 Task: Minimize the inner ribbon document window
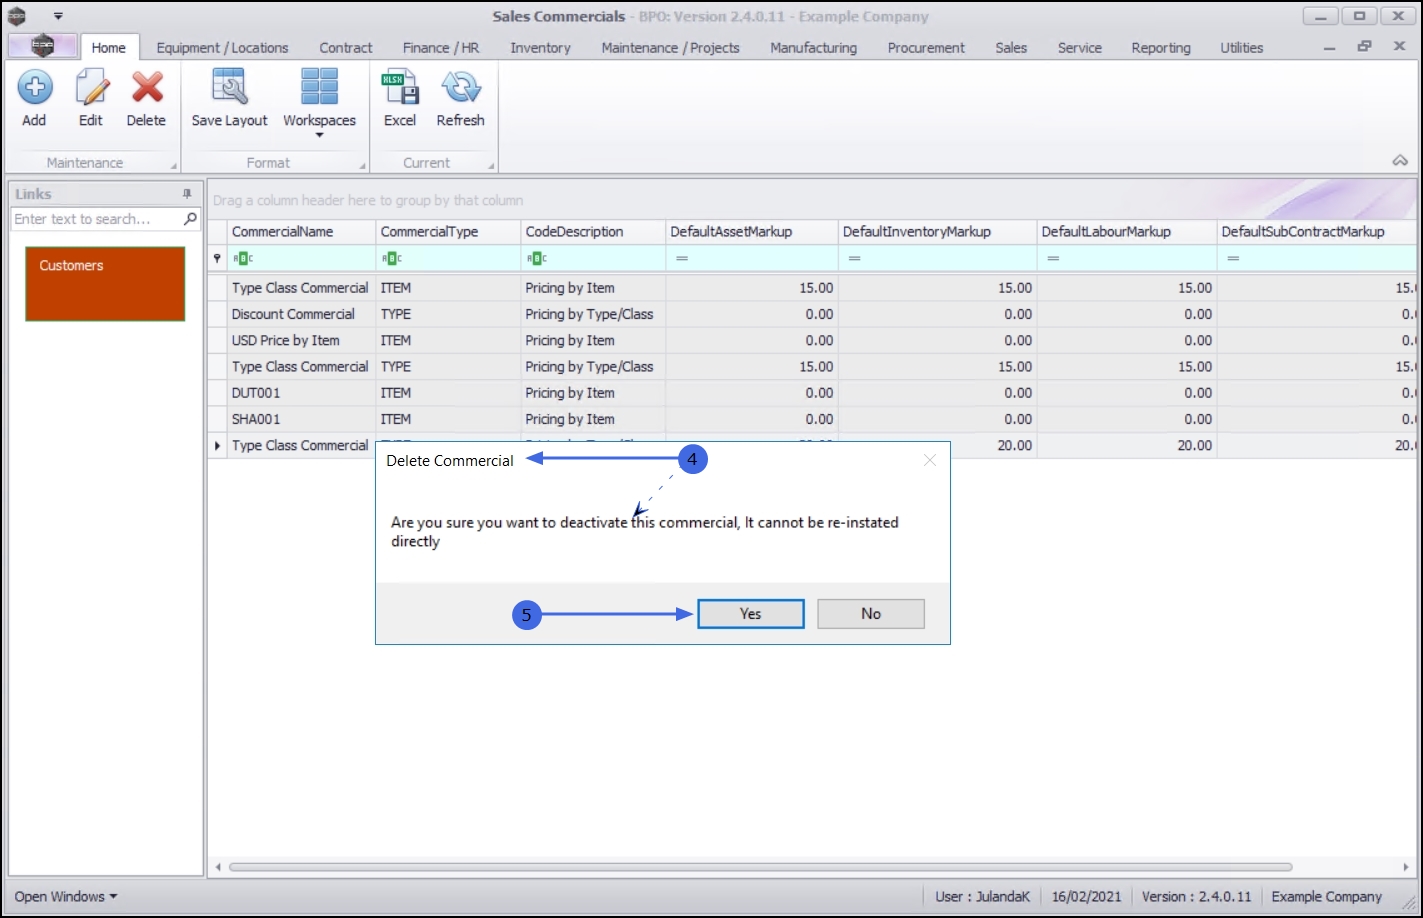(1329, 48)
